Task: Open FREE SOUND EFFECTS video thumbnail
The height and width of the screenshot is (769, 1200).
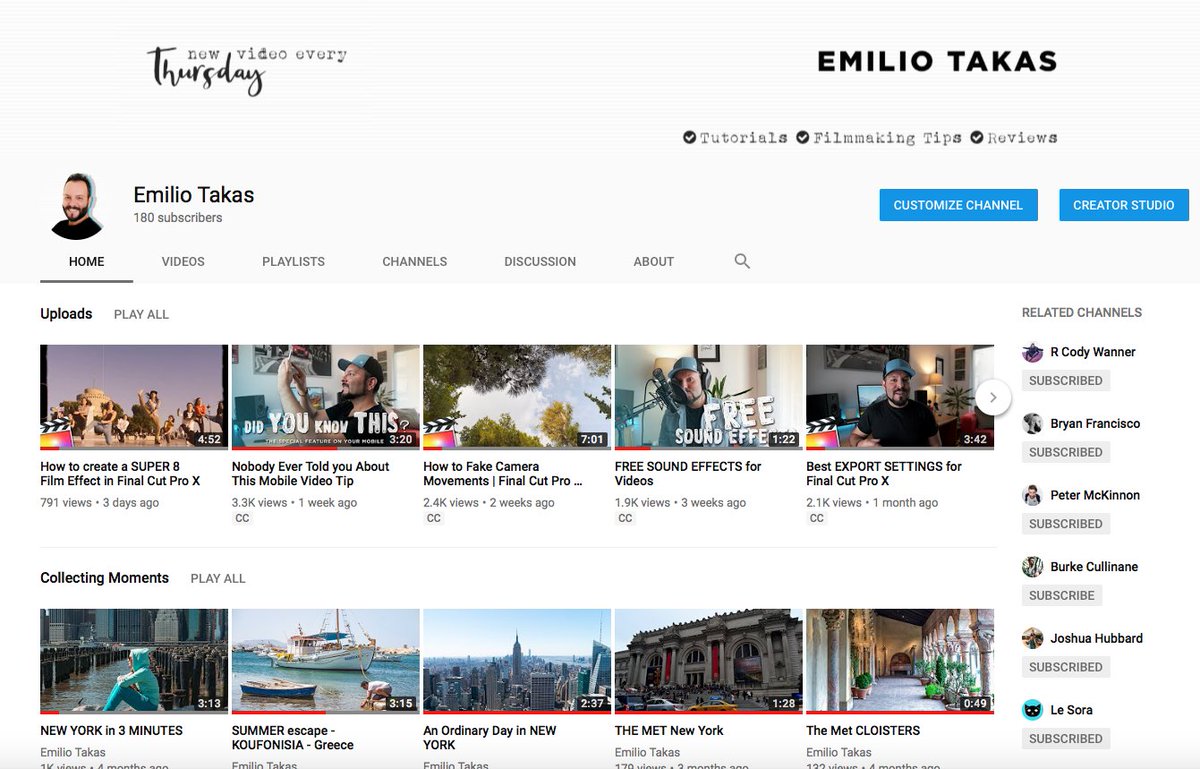Action: [x=709, y=397]
